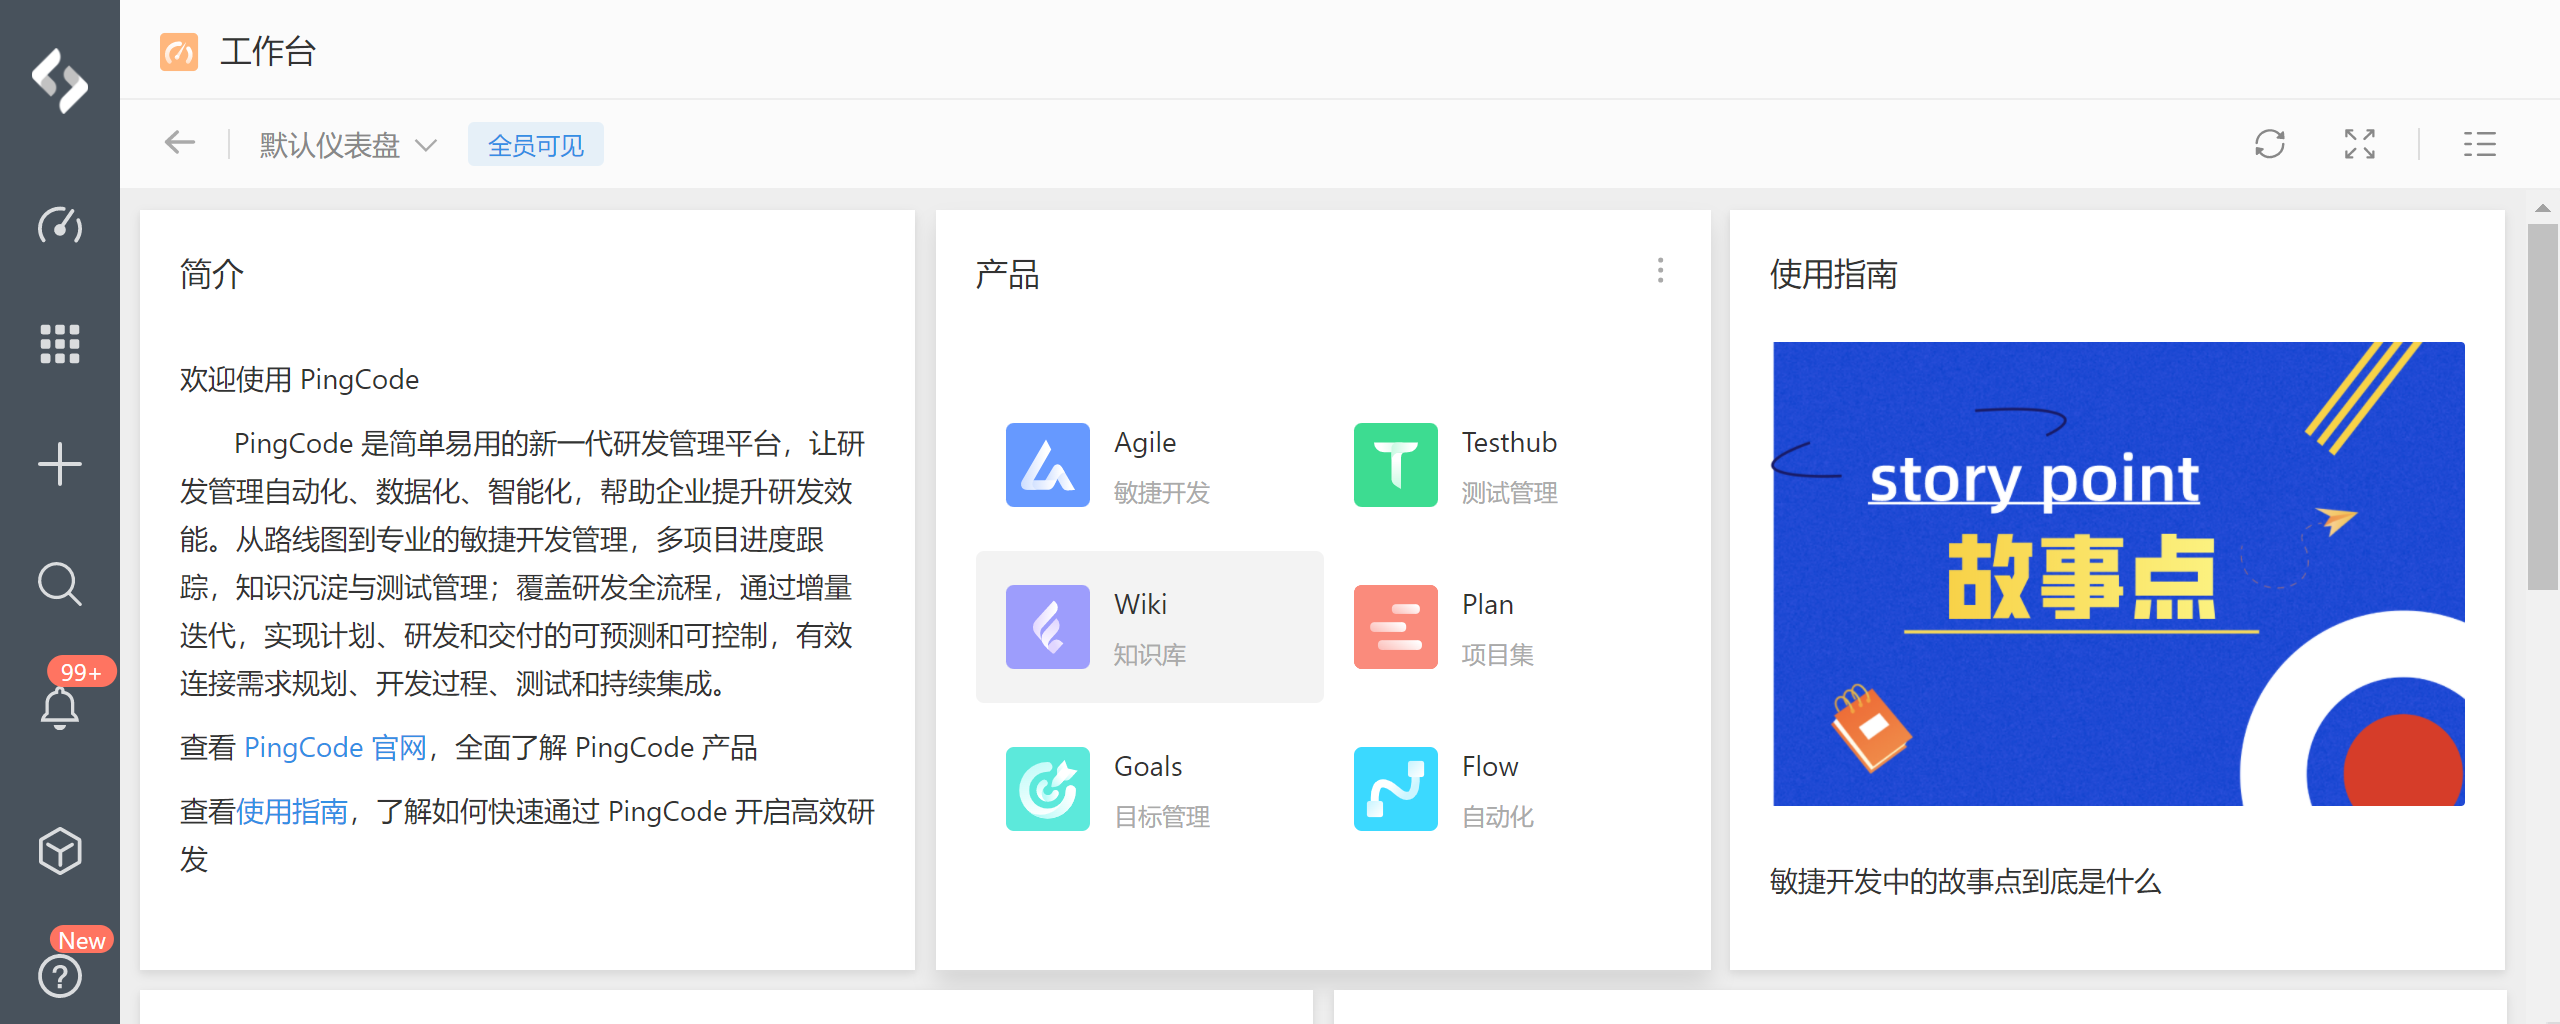Image resolution: width=2560 pixels, height=1024 pixels.
Task: Refresh the dashboard with the refresh icon
Action: click(x=2269, y=144)
